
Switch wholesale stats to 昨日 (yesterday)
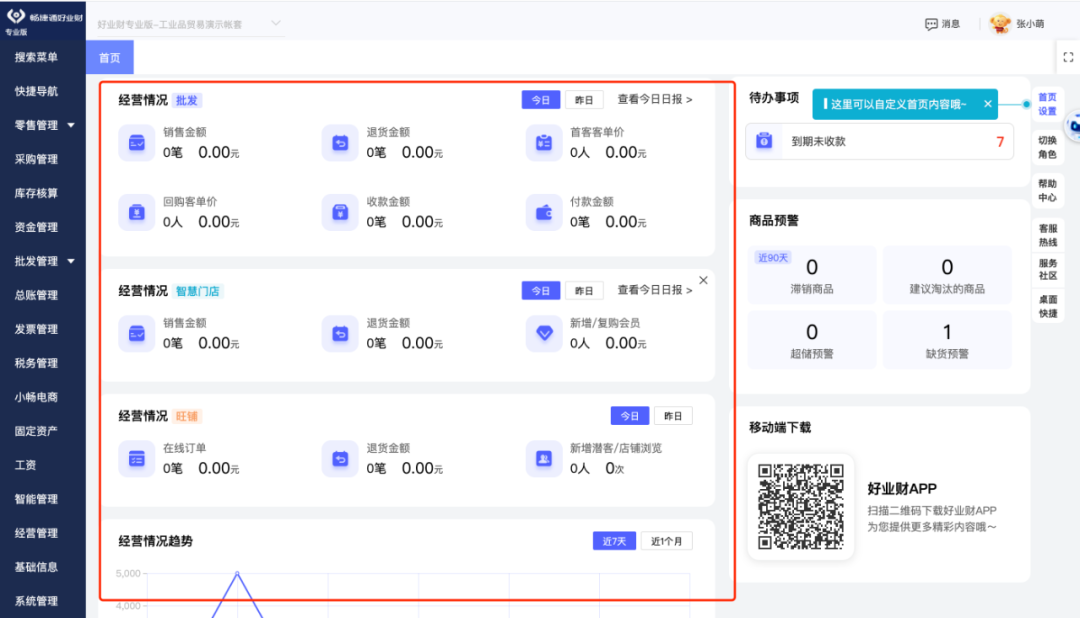click(584, 99)
